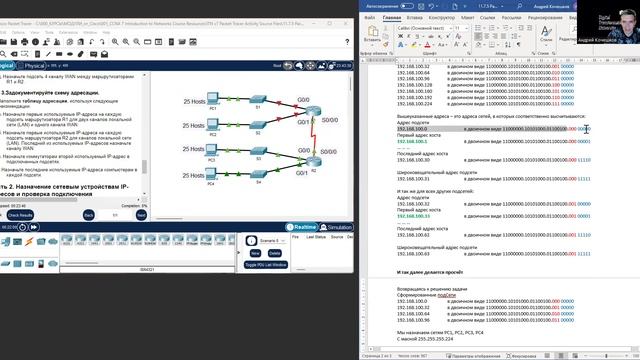Apply italic formatting in Word
640x360 pixels.
click(409, 36)
